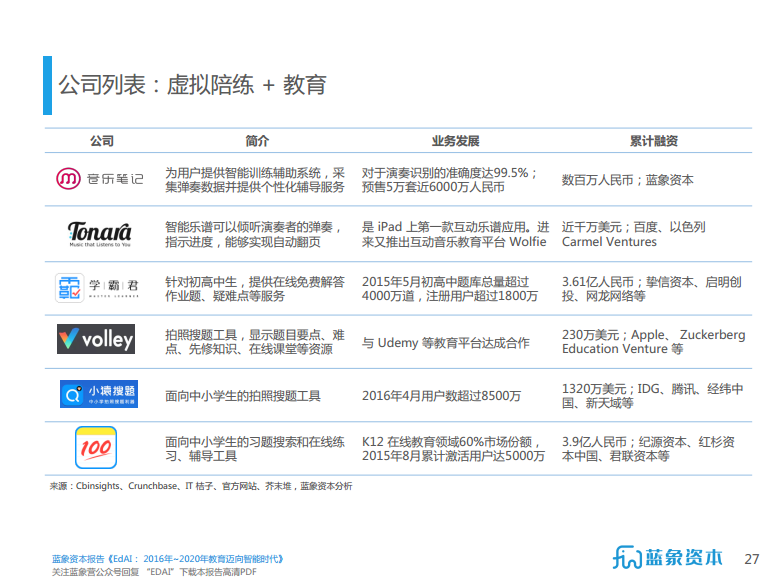
Task: Click the volley logo
Action: click(x=96, y=339)
